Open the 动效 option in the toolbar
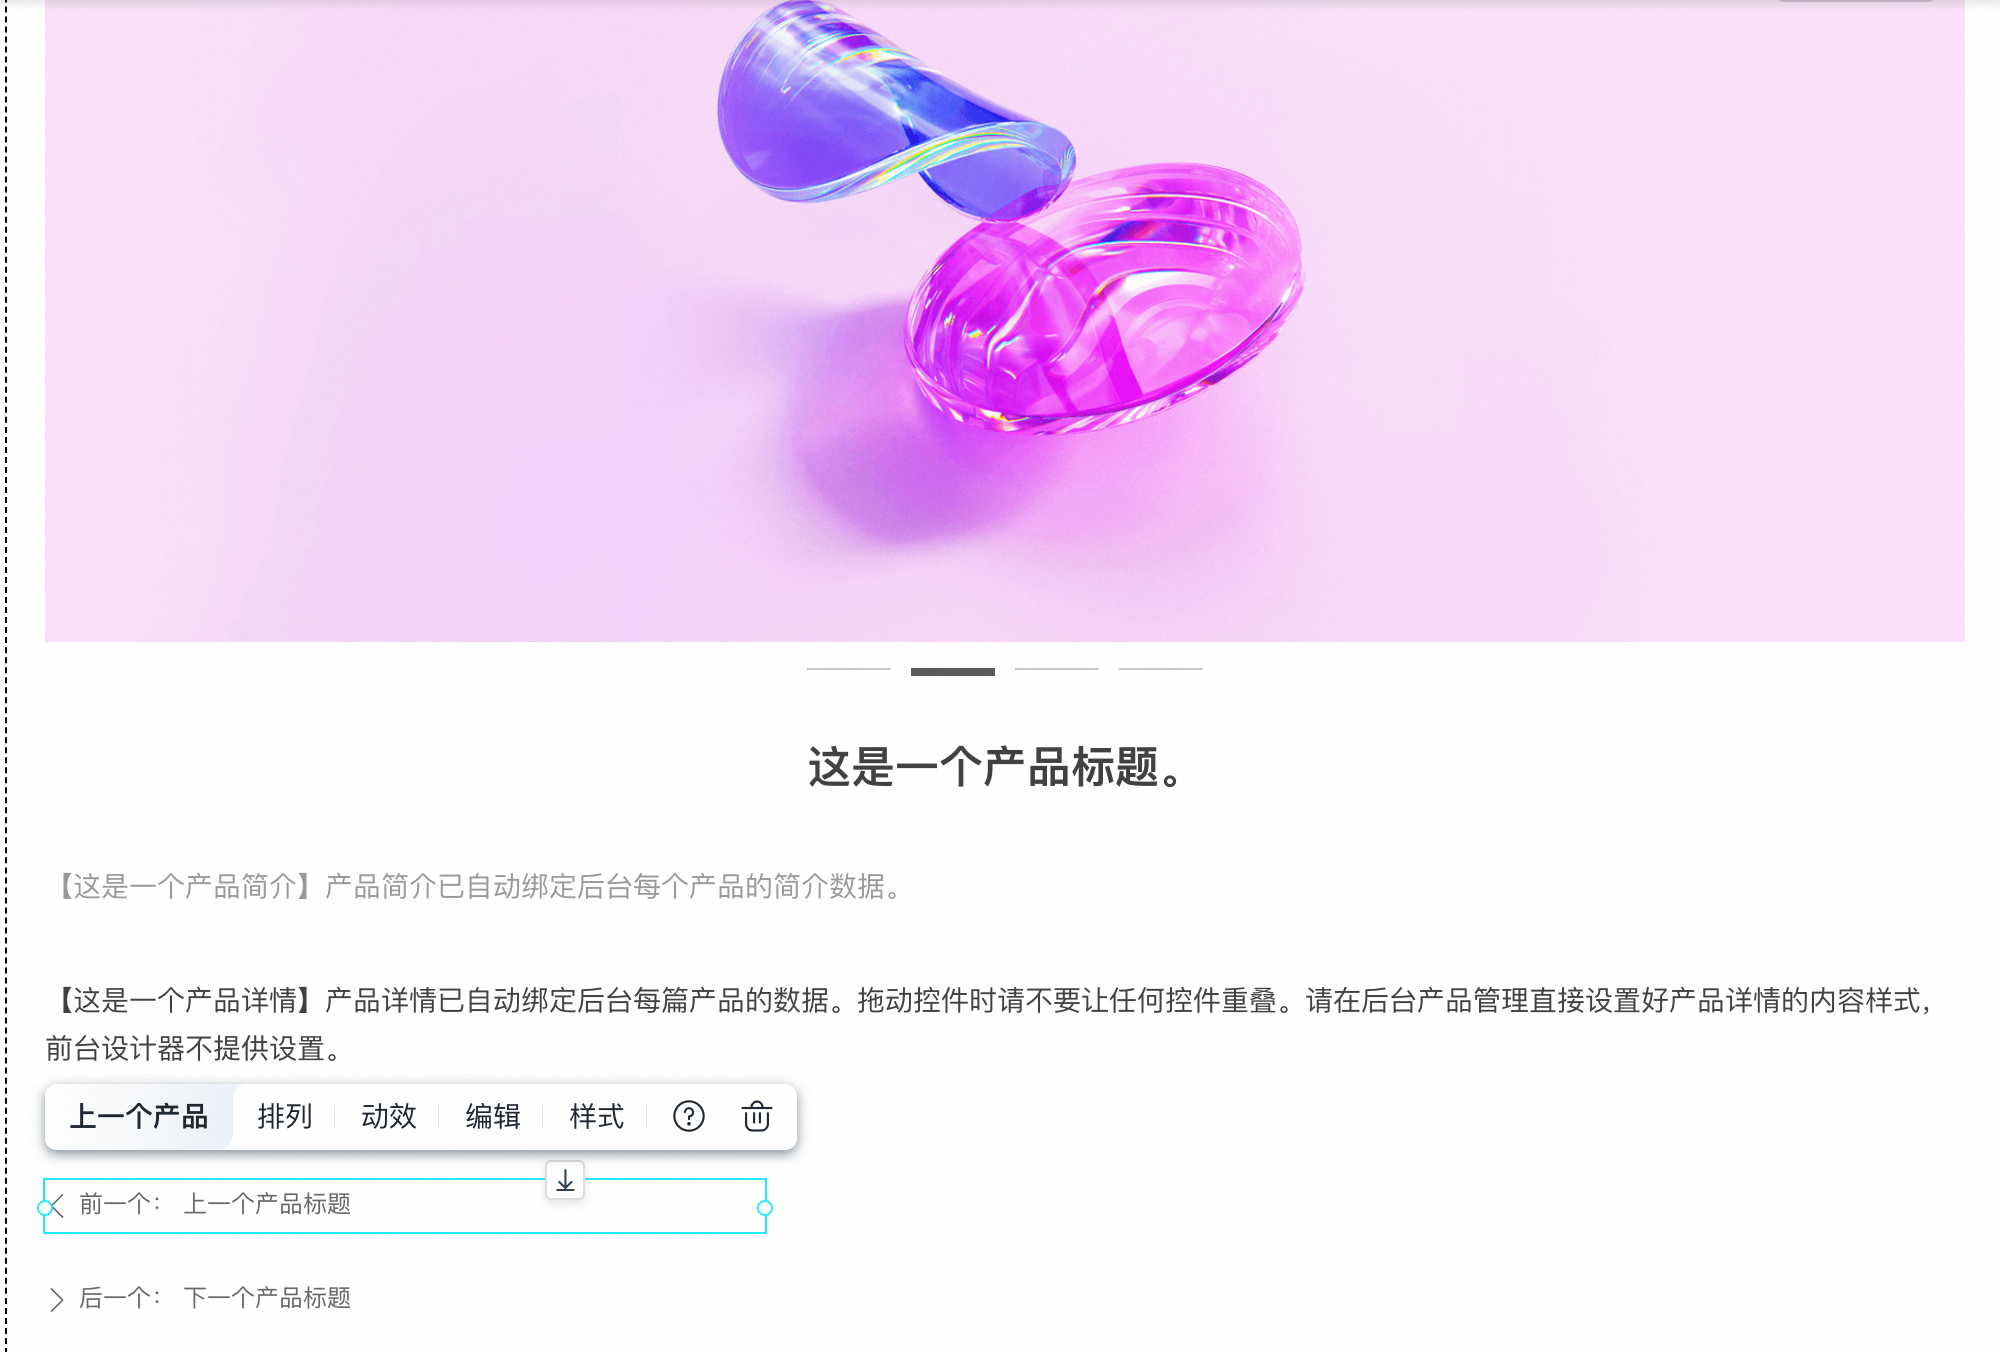2000x1352 pixels. pos(389,1116)
